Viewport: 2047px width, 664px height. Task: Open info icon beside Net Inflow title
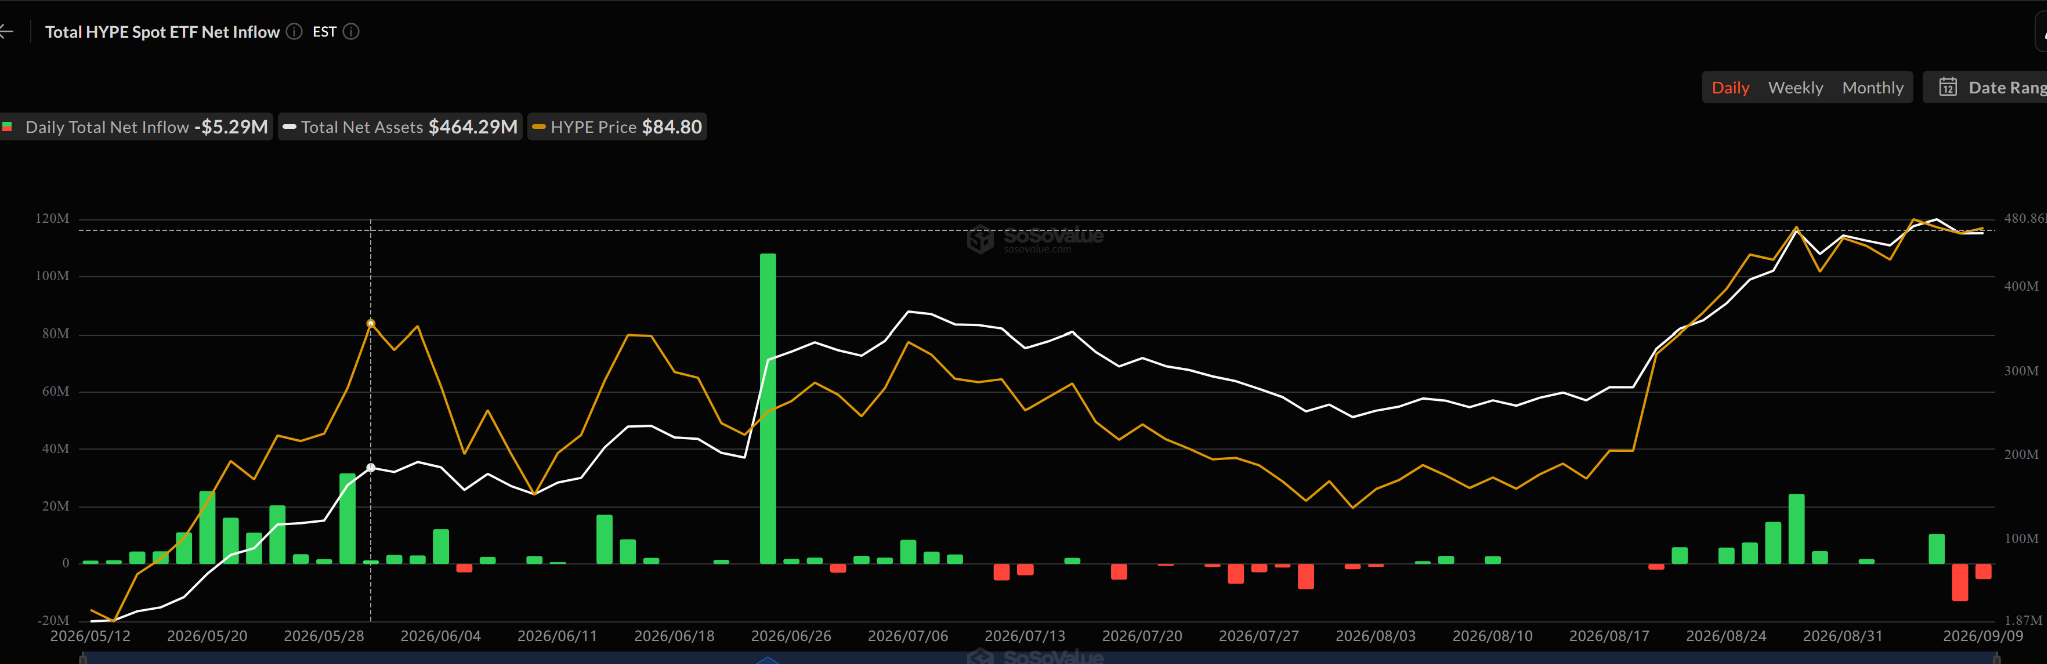tap(294, 32)
